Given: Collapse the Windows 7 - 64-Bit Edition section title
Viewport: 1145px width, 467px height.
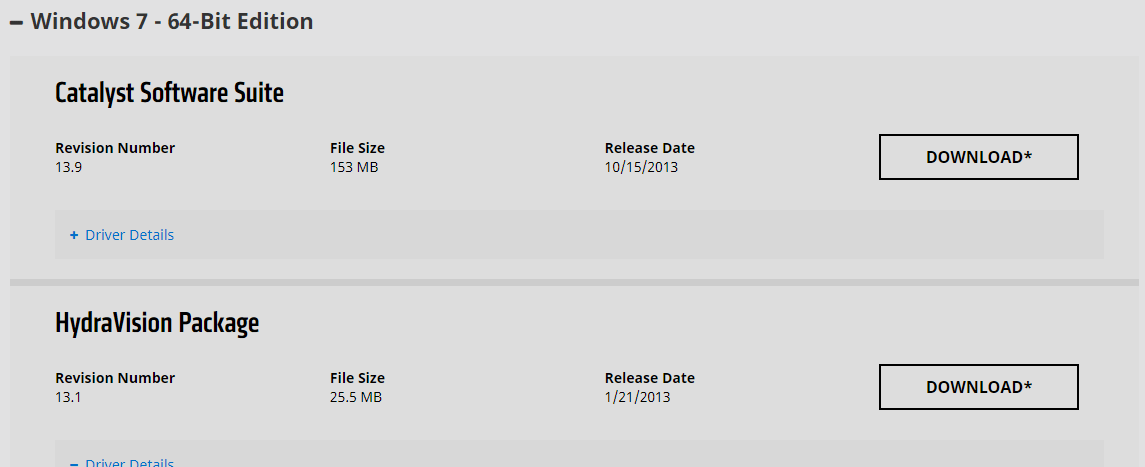Looking at the screenshot, I should (x=172, y=21).
